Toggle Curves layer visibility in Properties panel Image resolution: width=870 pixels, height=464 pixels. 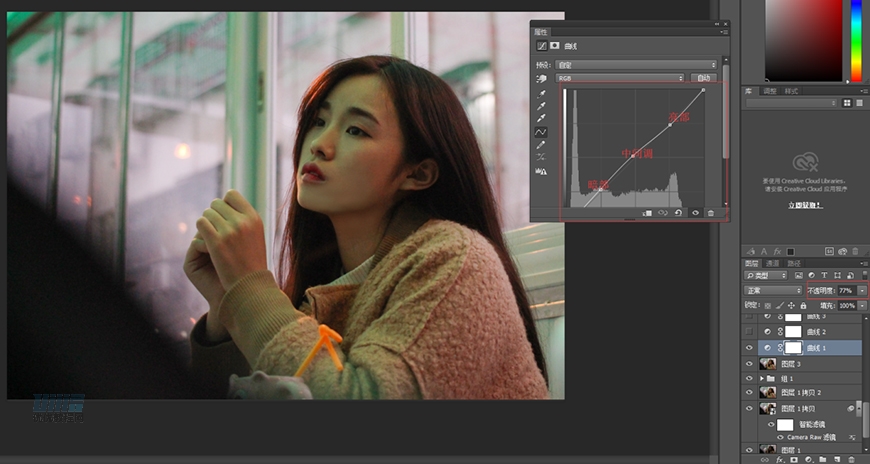pyautogui.click(x=695, y=213)
